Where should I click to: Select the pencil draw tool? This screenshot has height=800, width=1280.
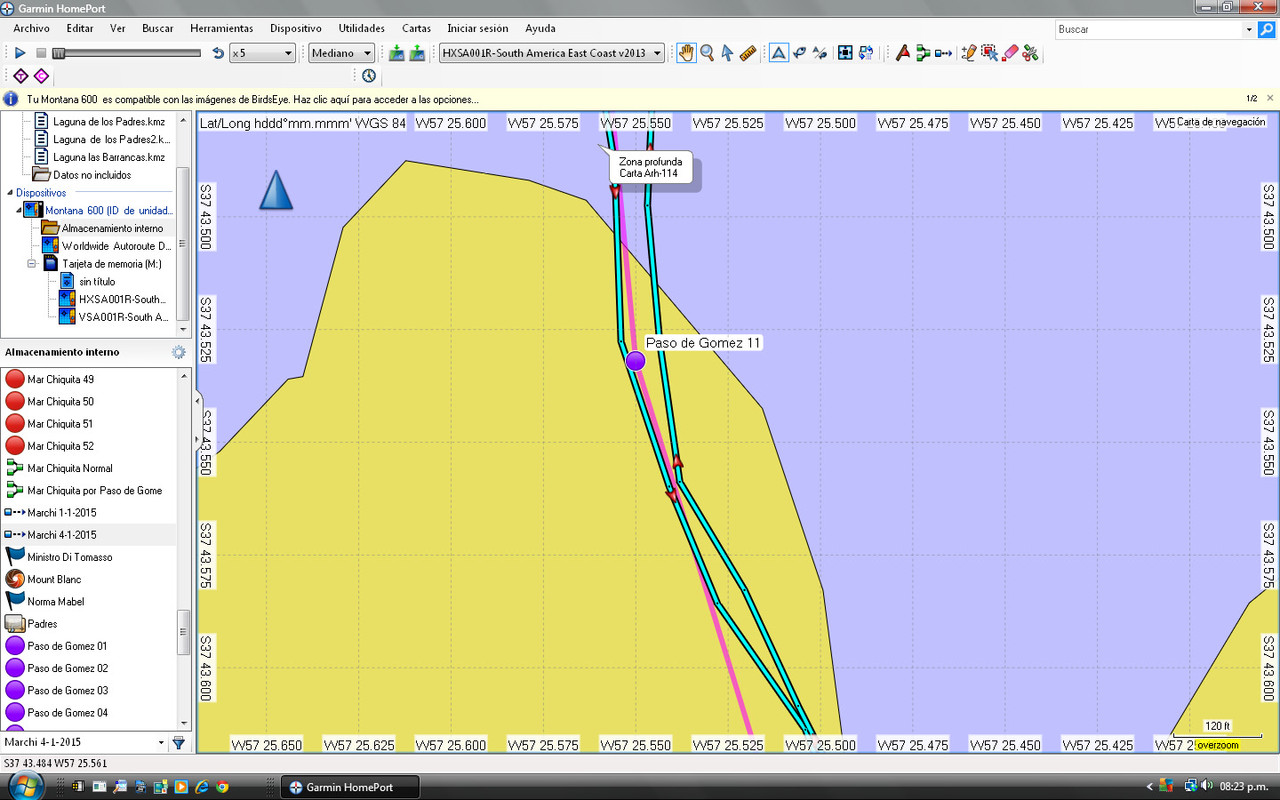[968, 53]
